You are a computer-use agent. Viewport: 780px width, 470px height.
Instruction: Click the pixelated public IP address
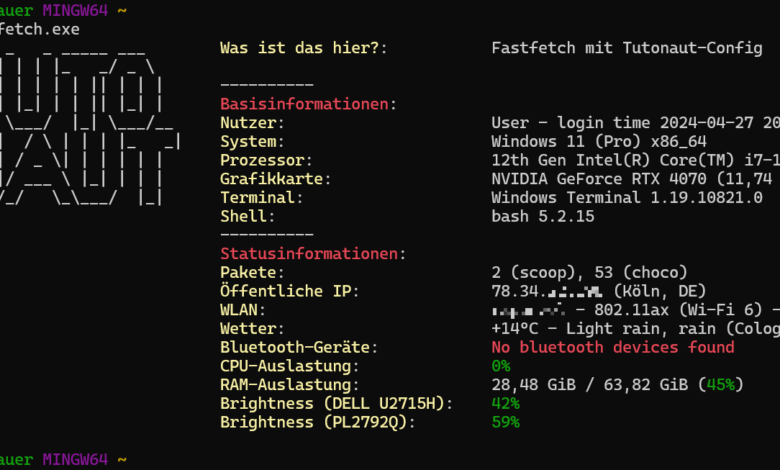coord(547,291)
